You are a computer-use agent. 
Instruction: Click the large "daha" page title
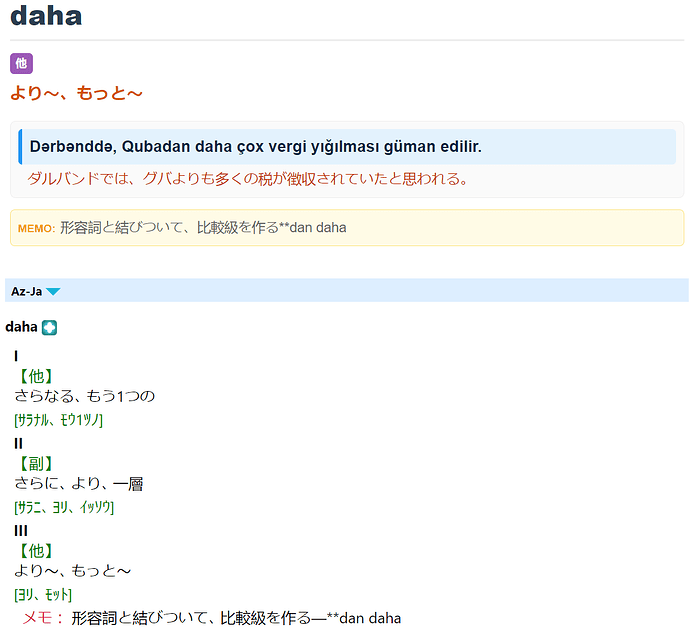[46, 16]
